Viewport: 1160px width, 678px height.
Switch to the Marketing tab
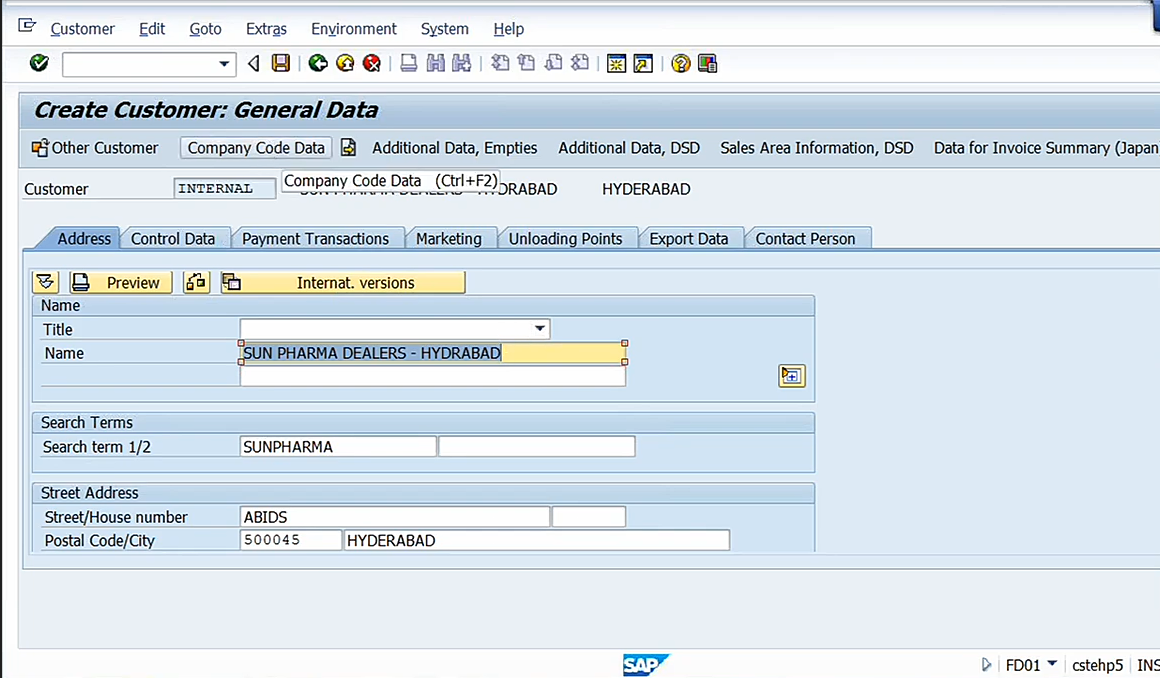448,238
